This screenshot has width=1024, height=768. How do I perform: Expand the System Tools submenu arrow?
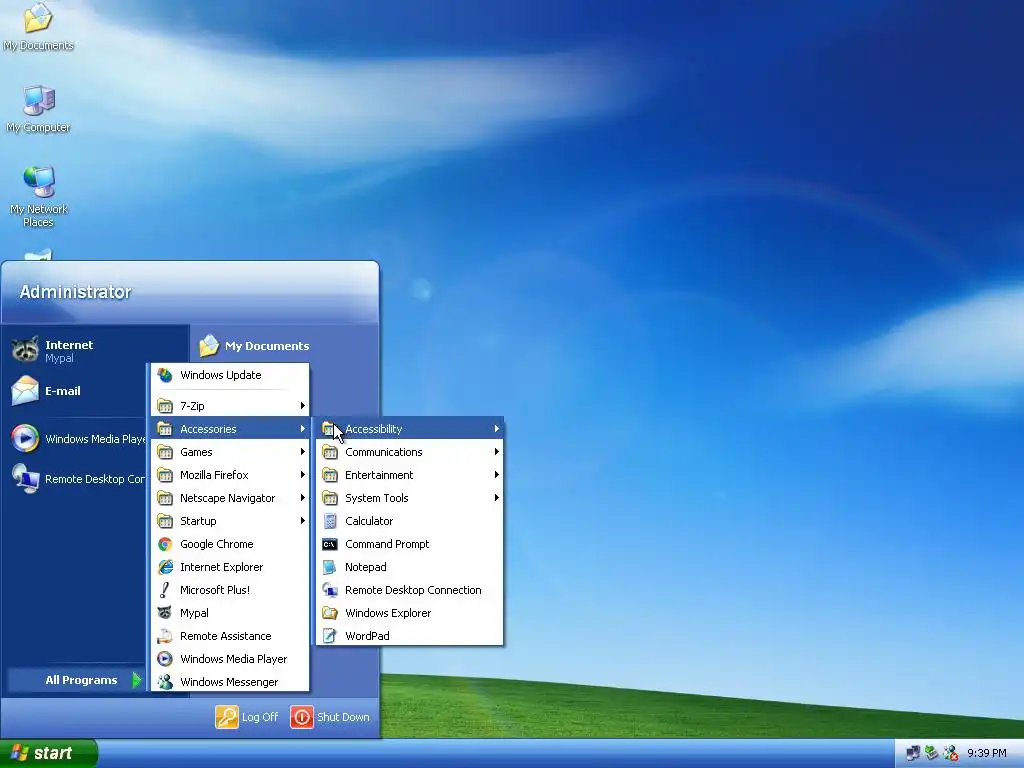pyautogui.click(x=497, y=498)
